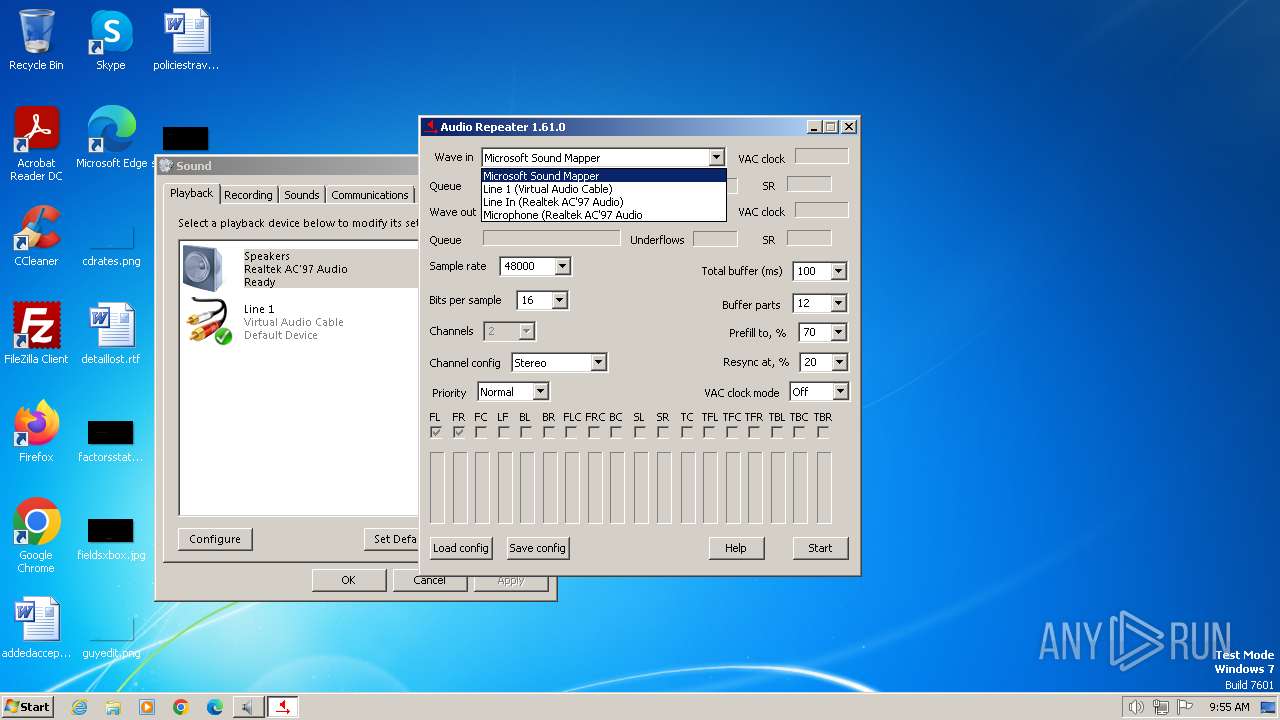Image resolution: width=1280 pixels, height=720 pixels.
Task: Open the Recycle Bin desktop icon
Action: click(36, 40)
